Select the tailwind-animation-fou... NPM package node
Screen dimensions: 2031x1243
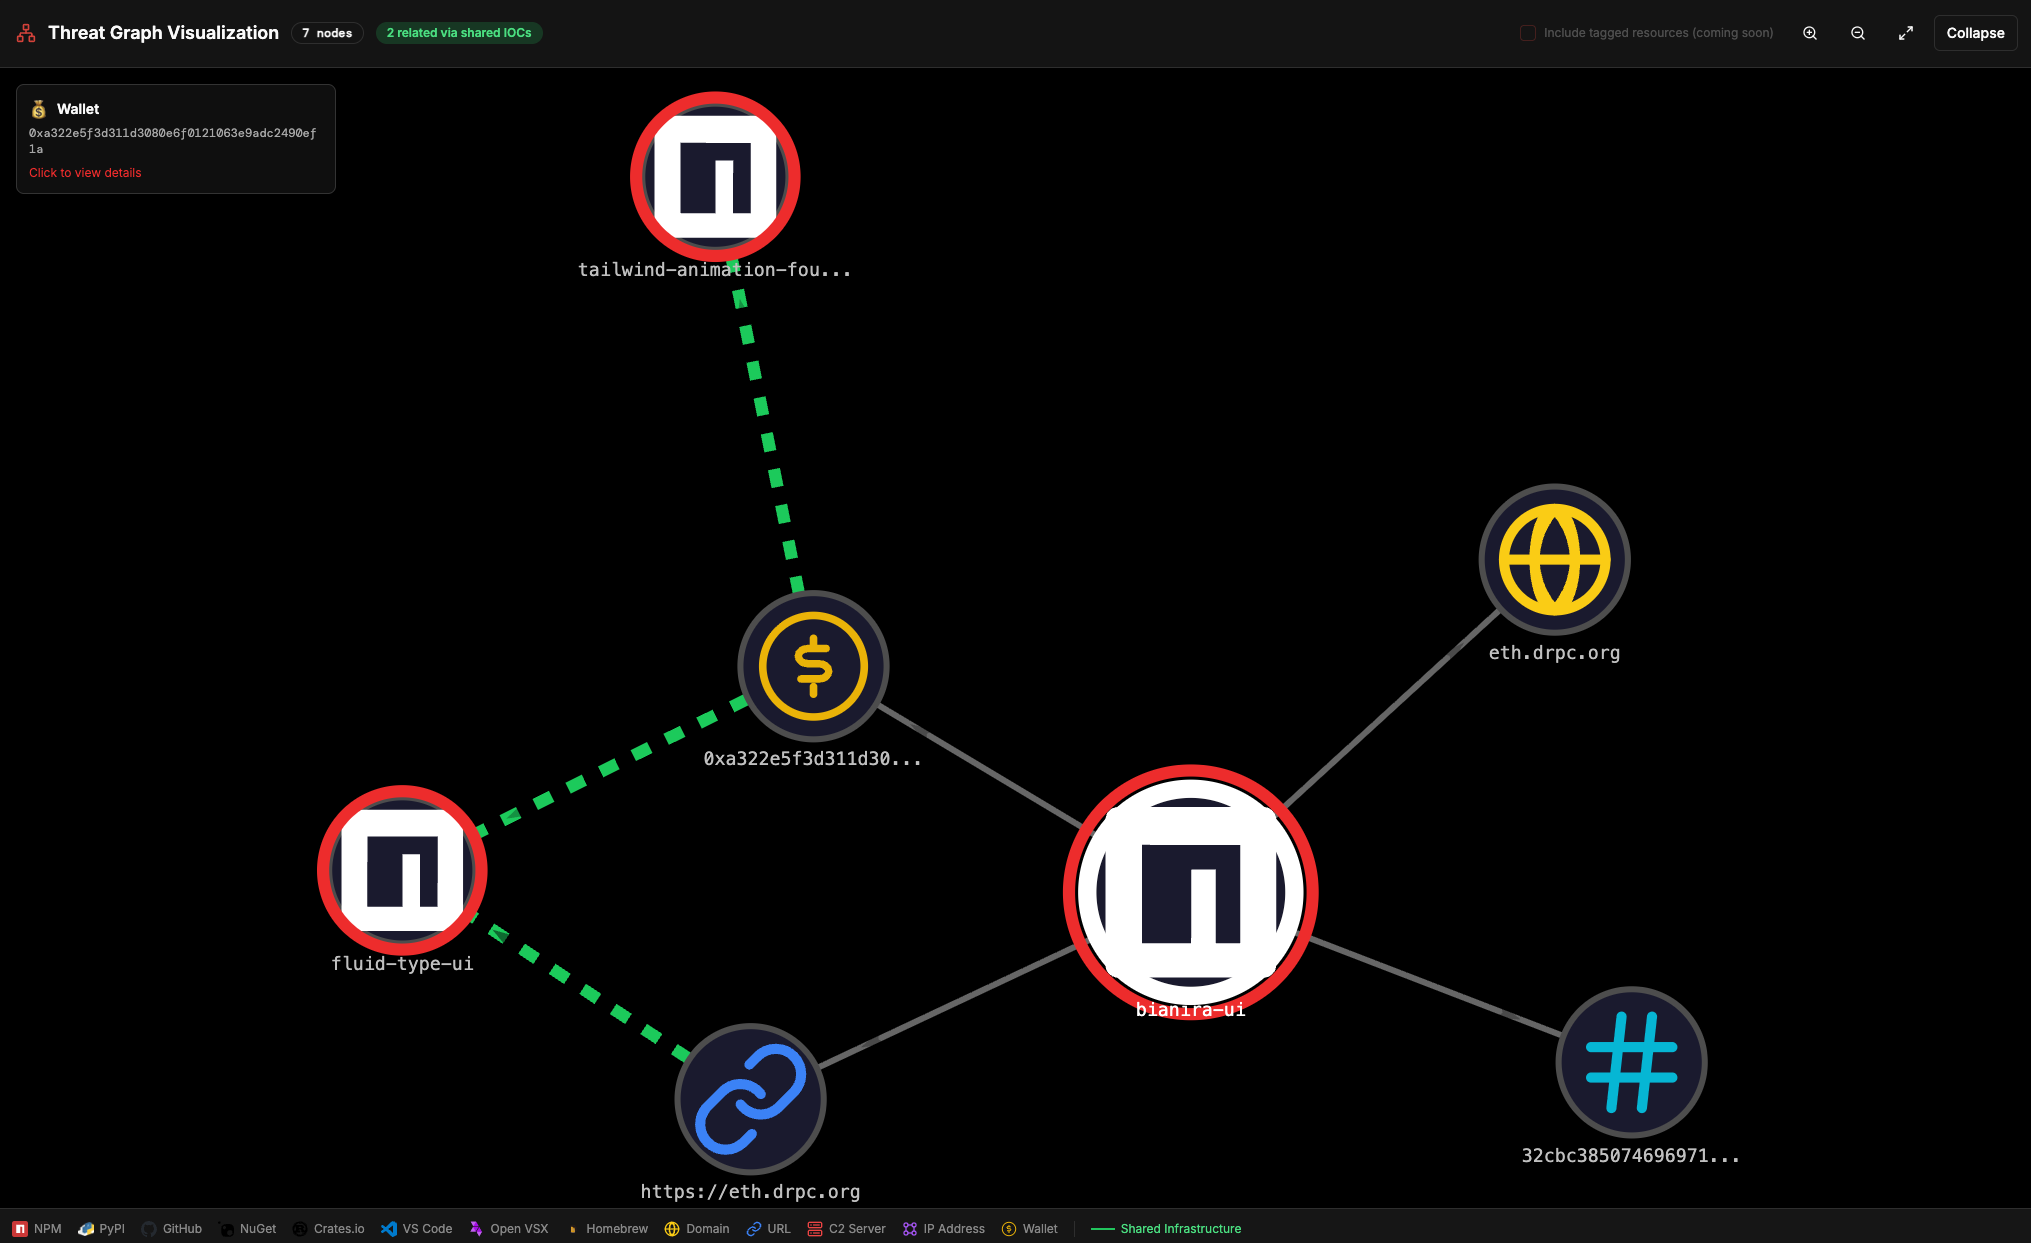click(715, 176)
